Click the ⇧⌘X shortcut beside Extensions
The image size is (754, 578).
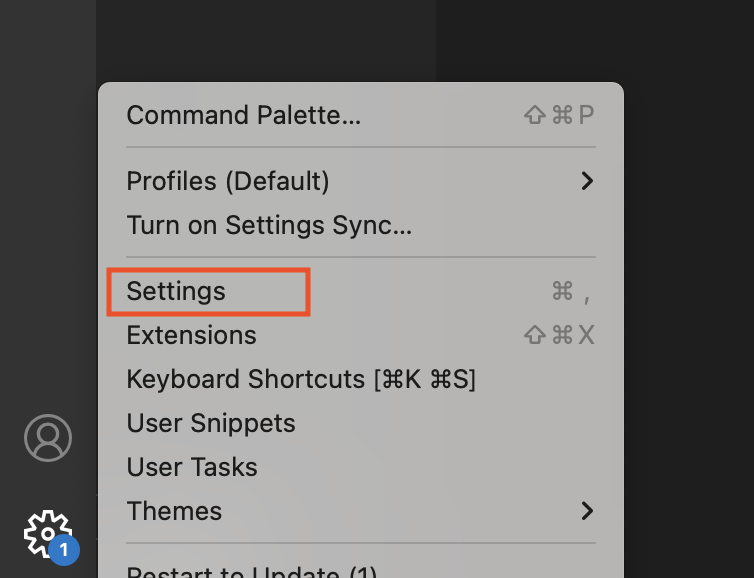(x=559, y=335)
